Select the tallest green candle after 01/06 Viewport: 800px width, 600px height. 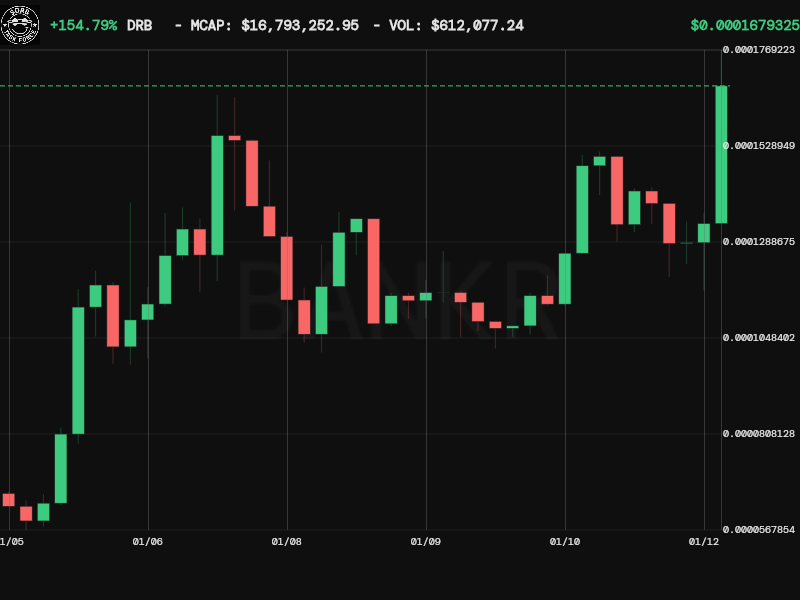(217, 195)
